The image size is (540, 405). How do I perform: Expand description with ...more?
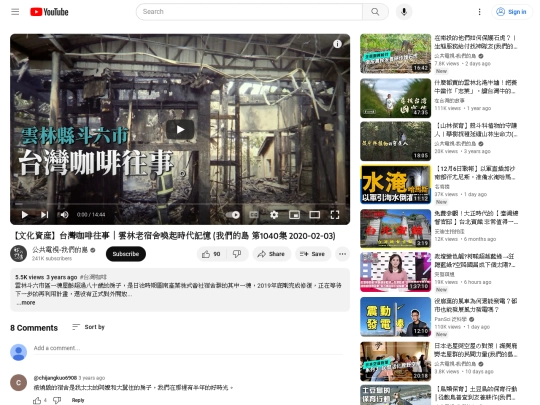click(x=26, y=303)
